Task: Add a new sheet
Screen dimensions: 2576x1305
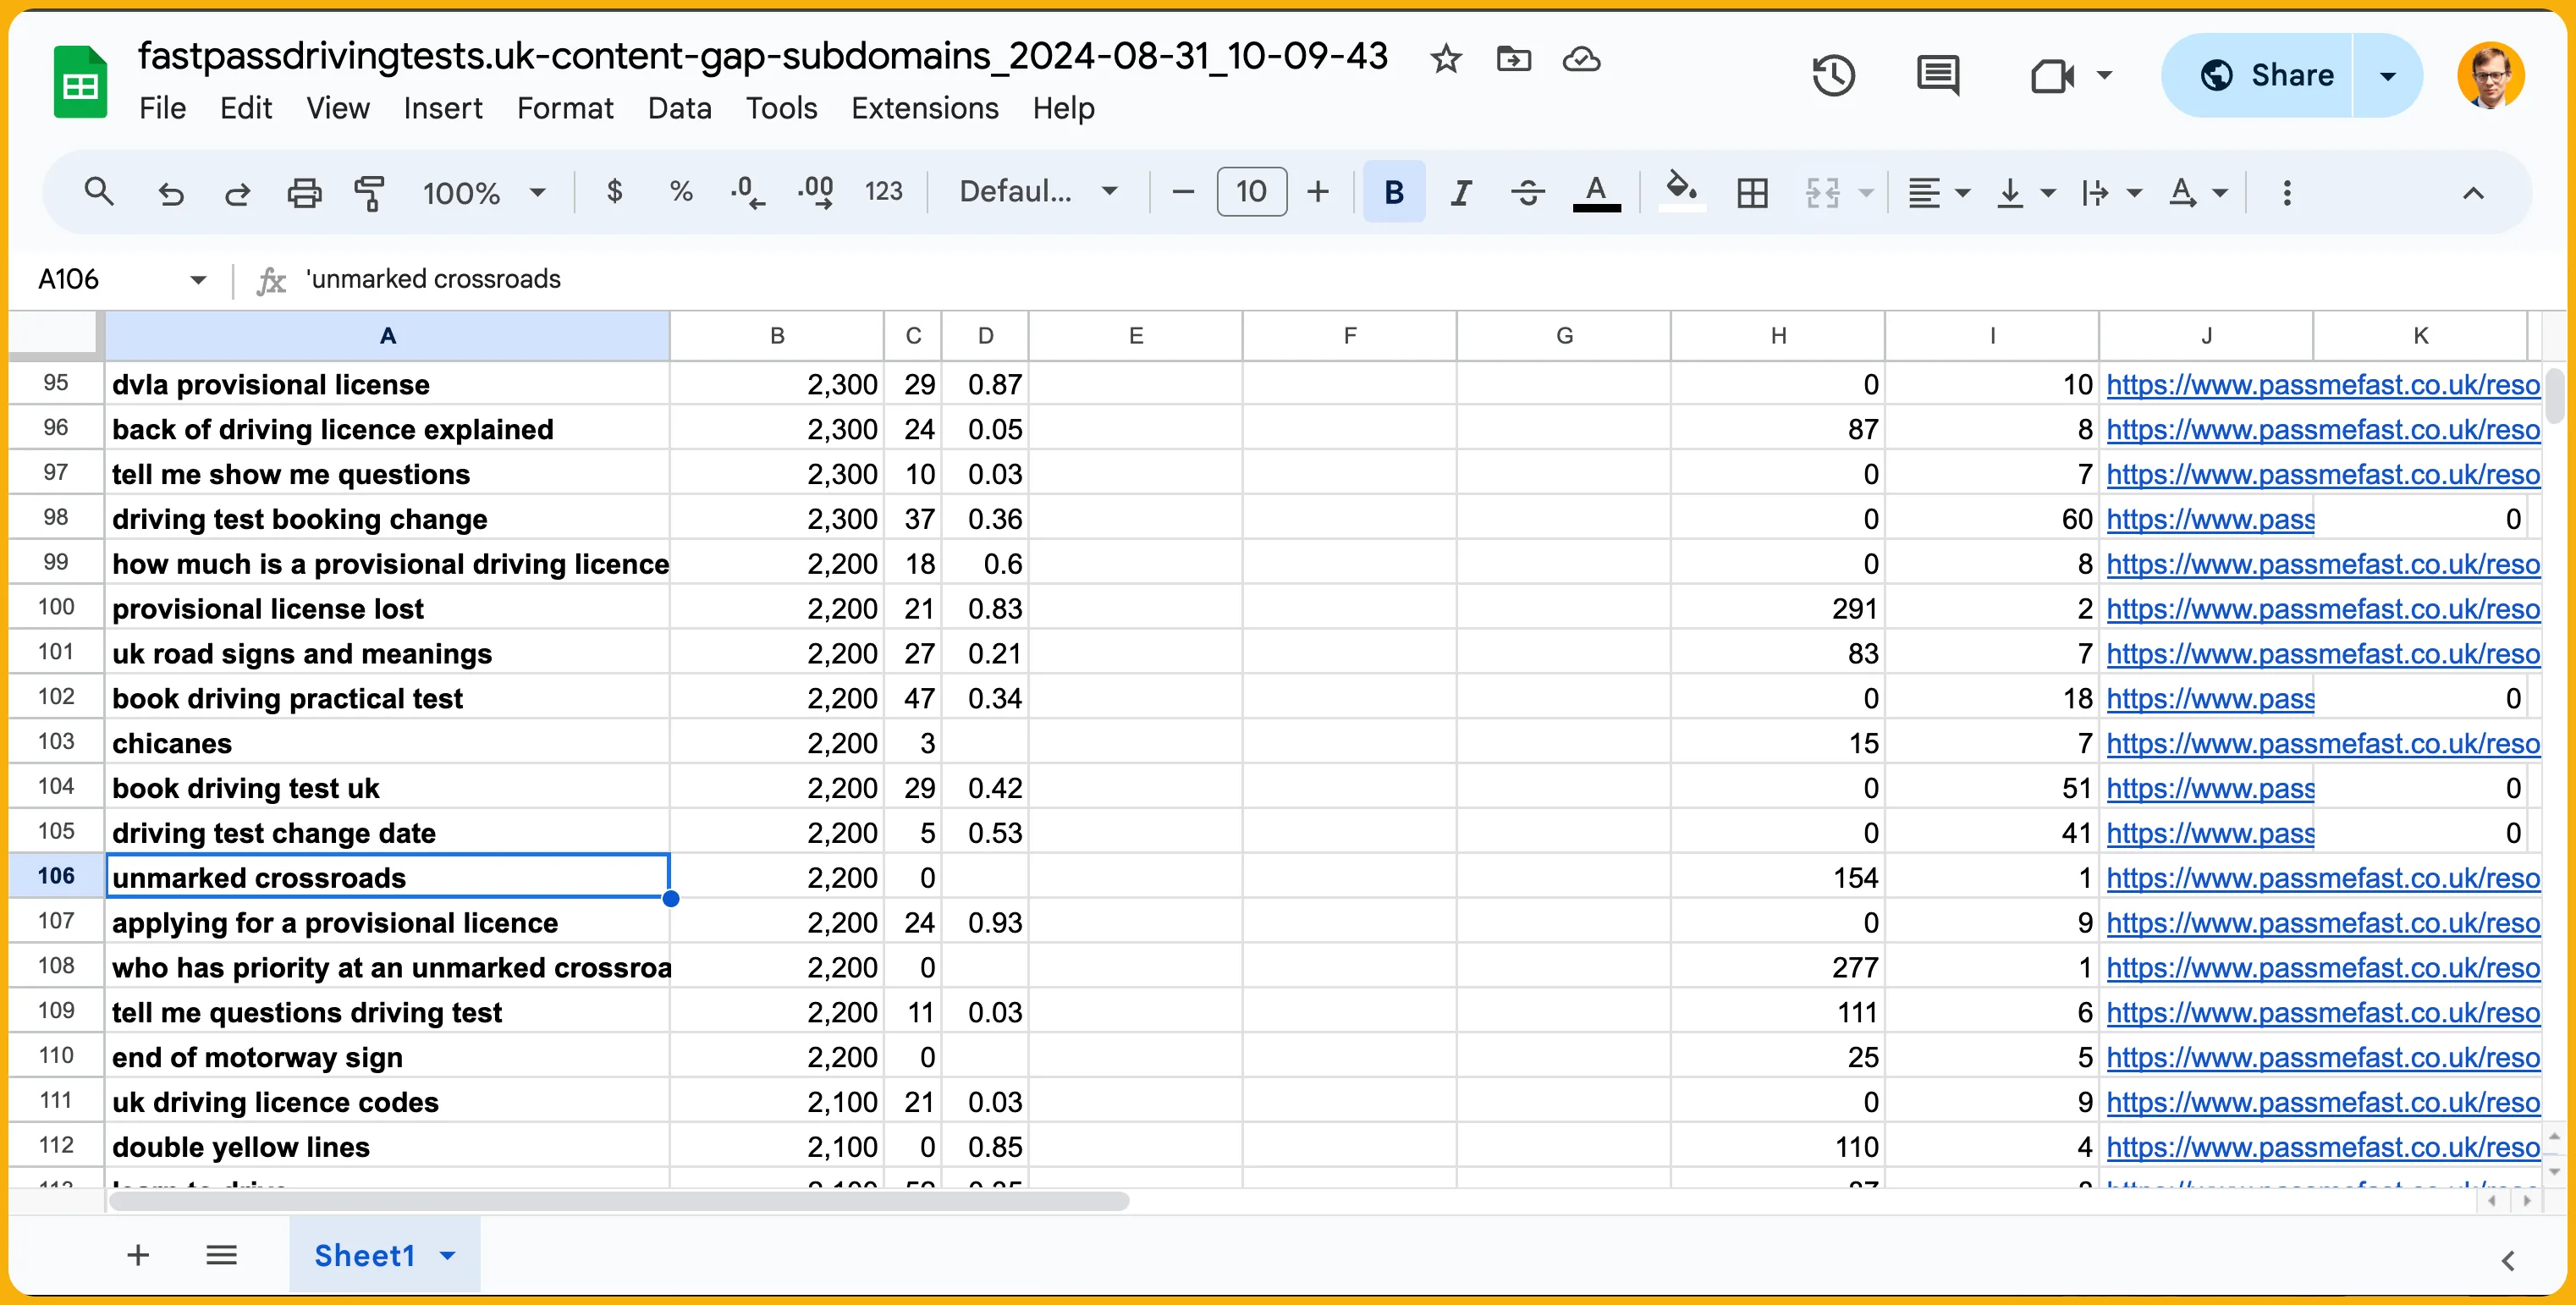Action: click(x=138, y=1254)
